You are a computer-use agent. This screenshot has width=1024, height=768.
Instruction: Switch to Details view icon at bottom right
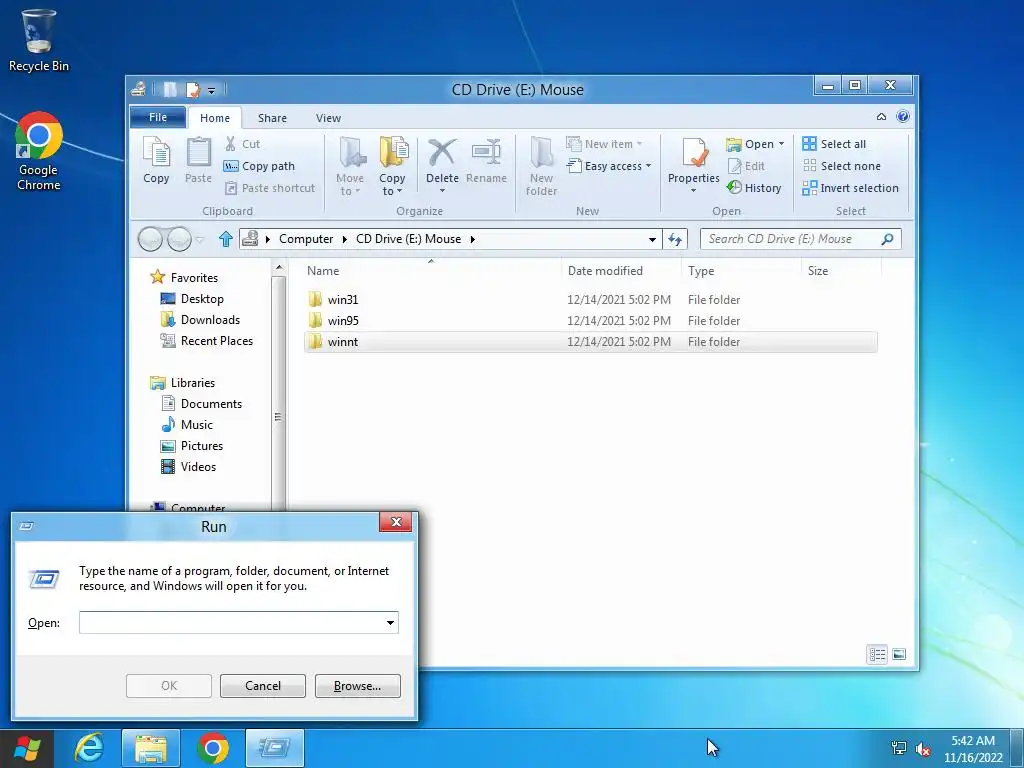pos(877,654)
